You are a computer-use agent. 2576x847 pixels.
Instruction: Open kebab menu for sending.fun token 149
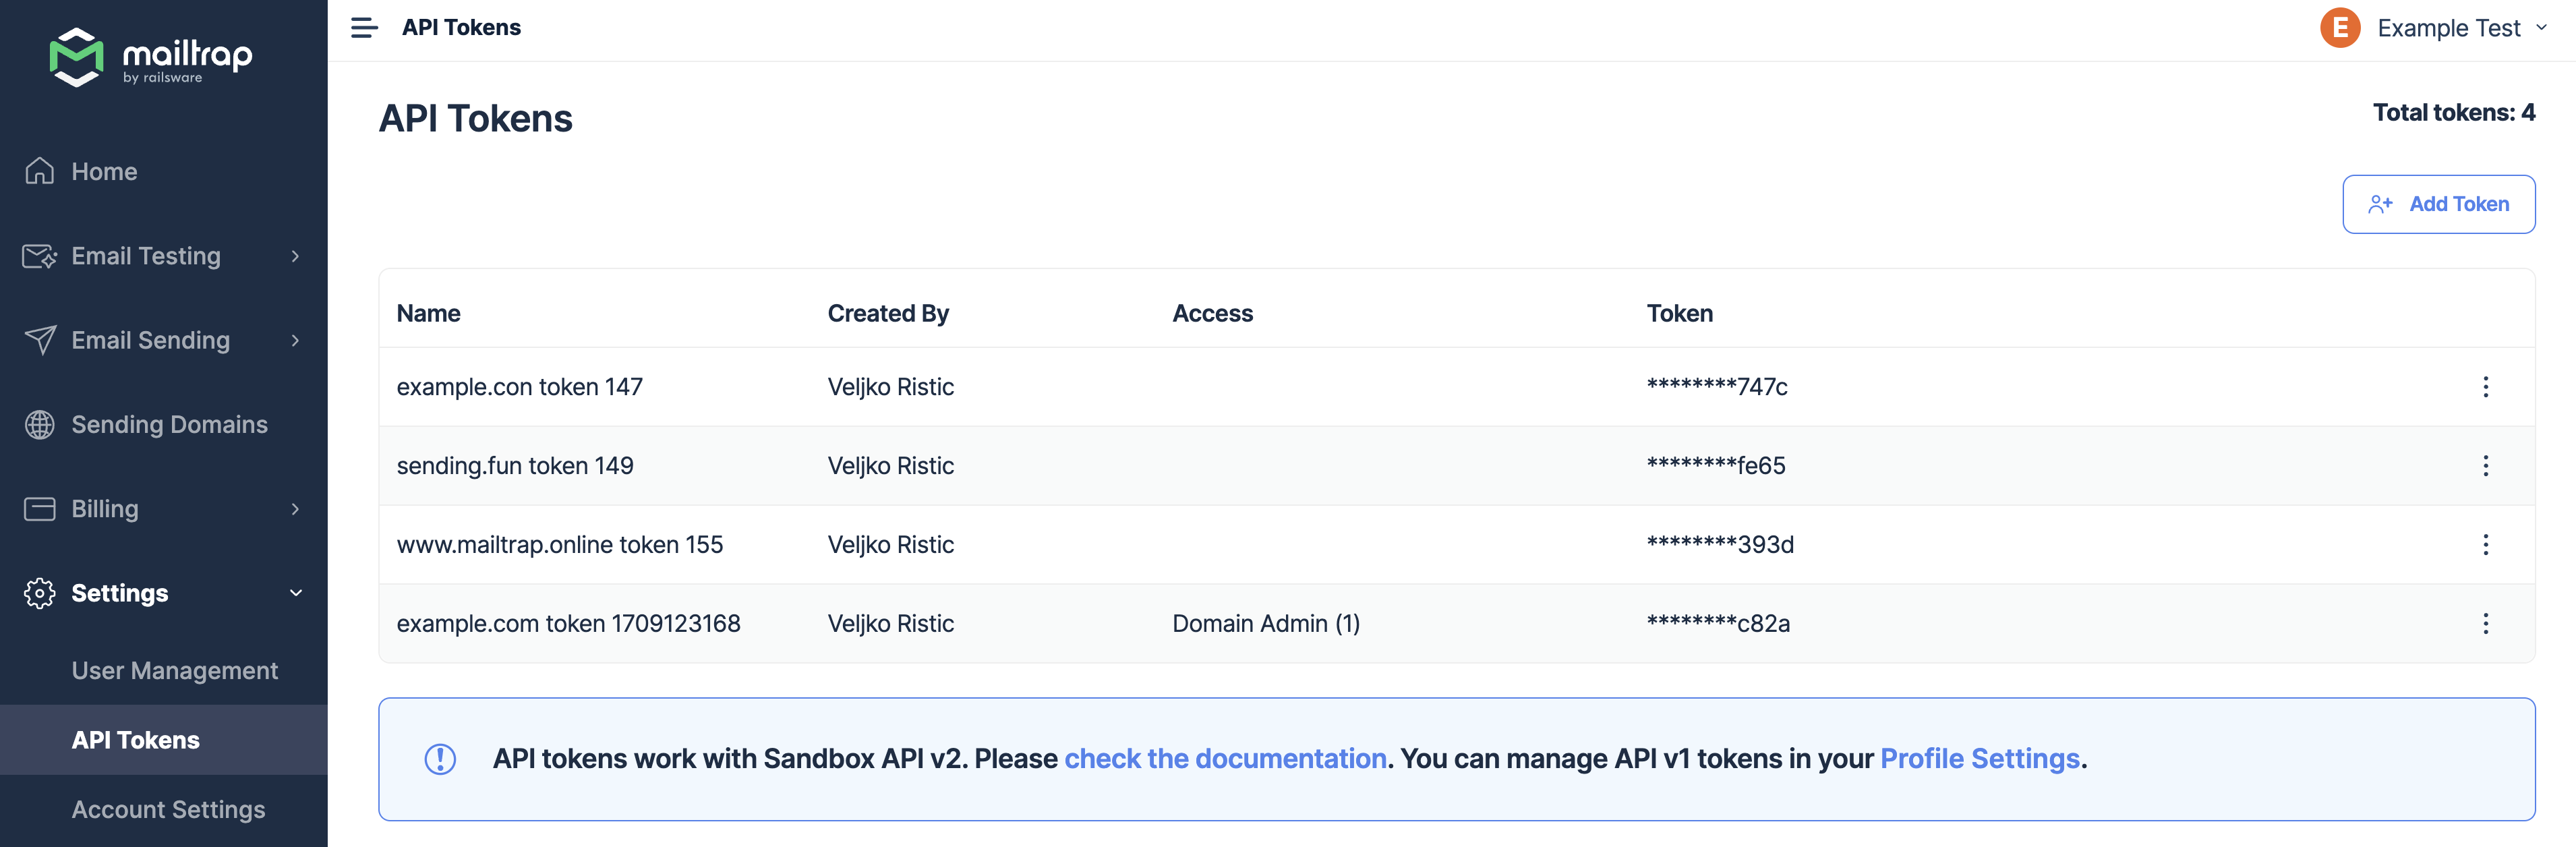(x=2485, y=466)
